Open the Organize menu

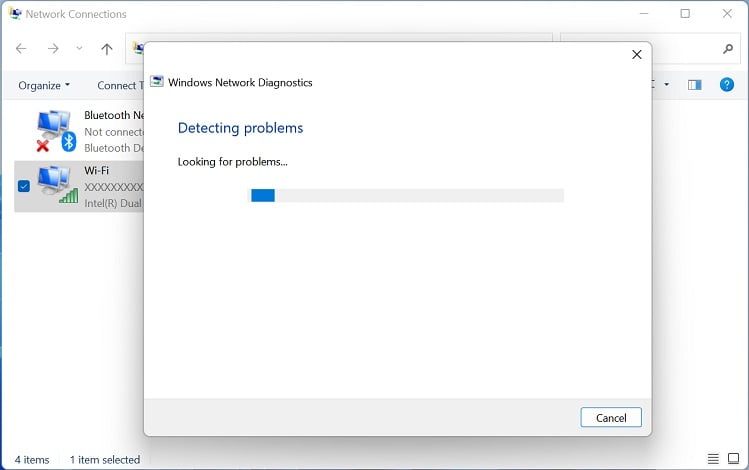tap(44, 85)
